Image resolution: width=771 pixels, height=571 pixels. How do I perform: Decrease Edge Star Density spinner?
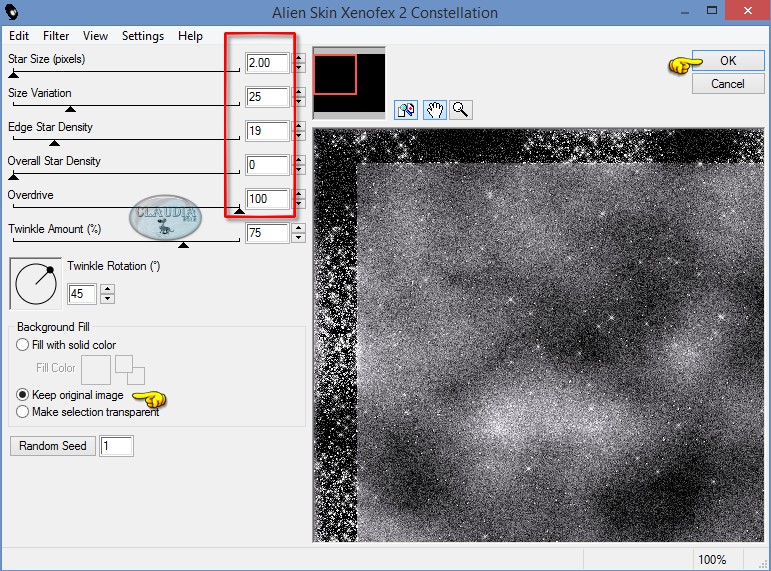pyautogui.click(x=298, y=136)
